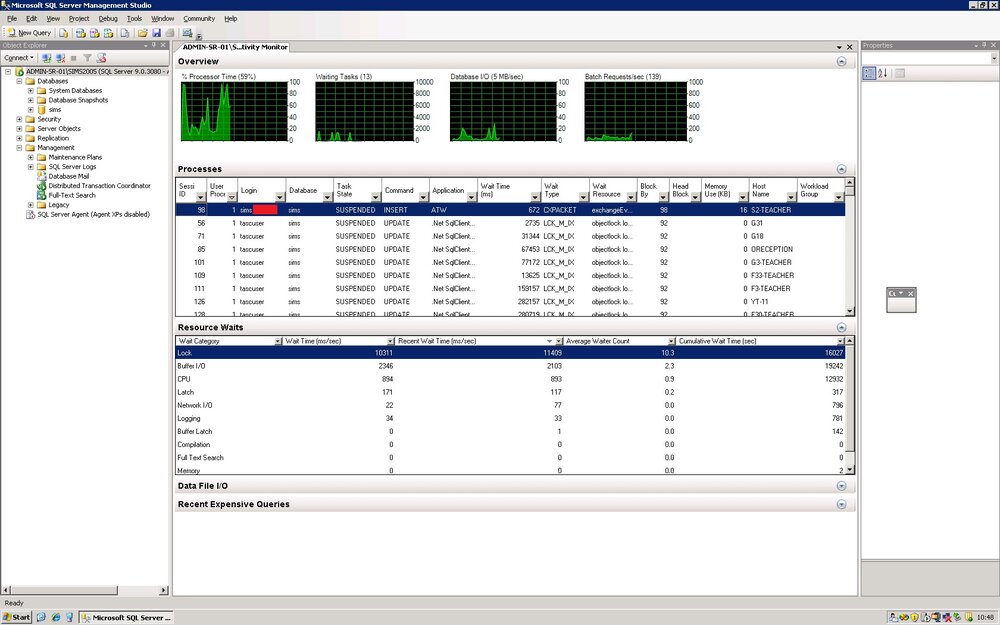Open the Tools menu
Screen dimensions: 1000x625
tap(134, 18)
